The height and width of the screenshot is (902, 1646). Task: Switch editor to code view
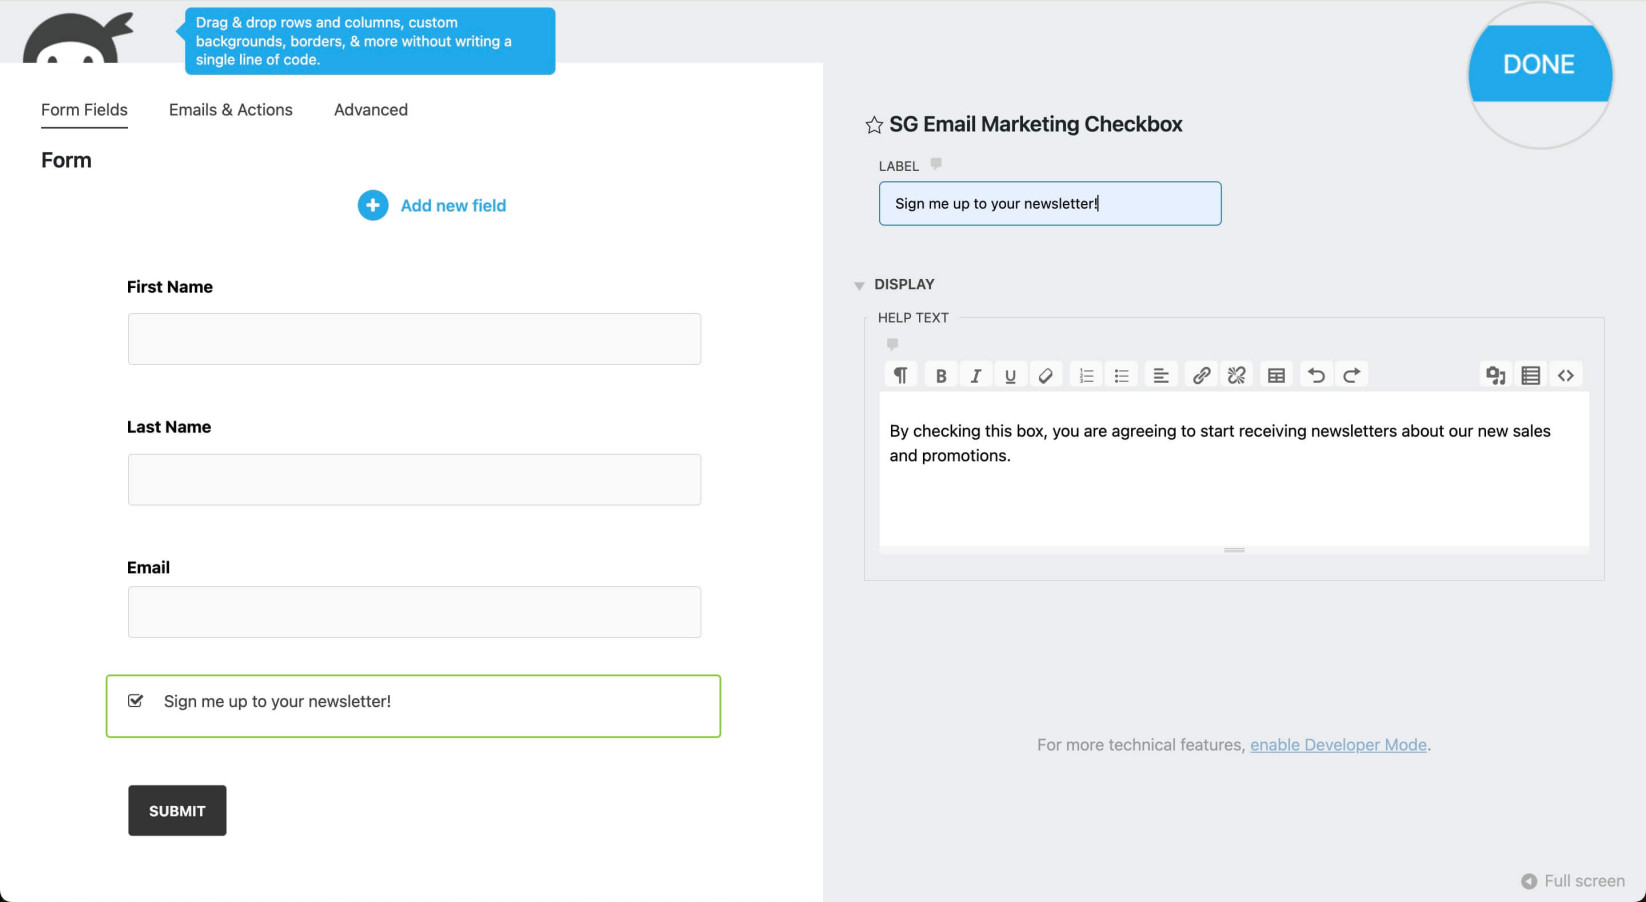click(1565, 375)
